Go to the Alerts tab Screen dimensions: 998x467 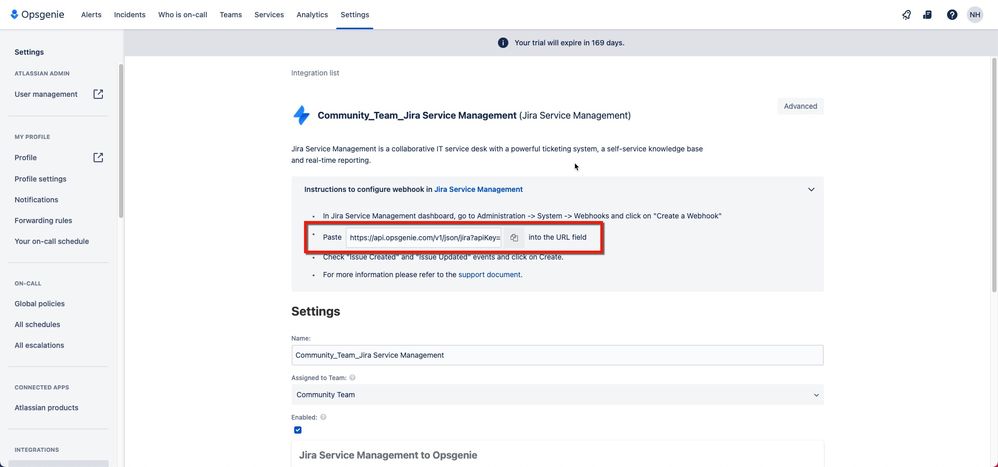[x=91, y=15]
